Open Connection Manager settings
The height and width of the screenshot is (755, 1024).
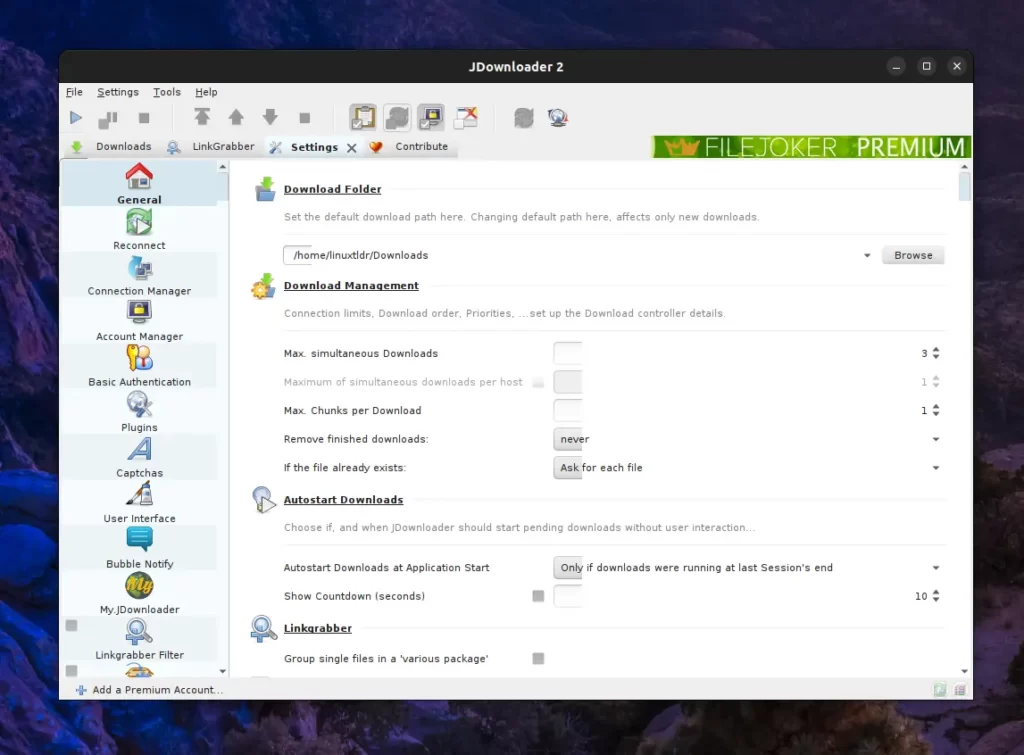click(x=139, y=275)
